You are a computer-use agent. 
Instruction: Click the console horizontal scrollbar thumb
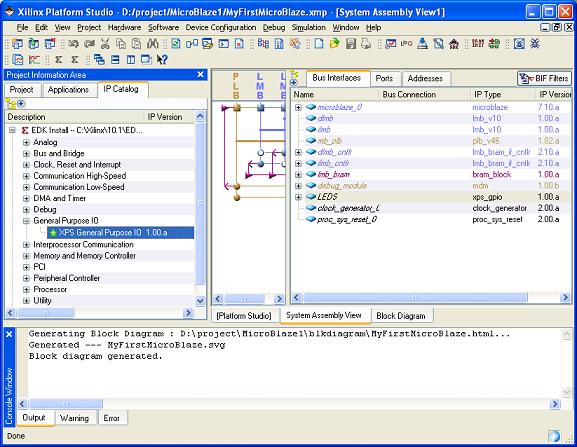(66, 404)
